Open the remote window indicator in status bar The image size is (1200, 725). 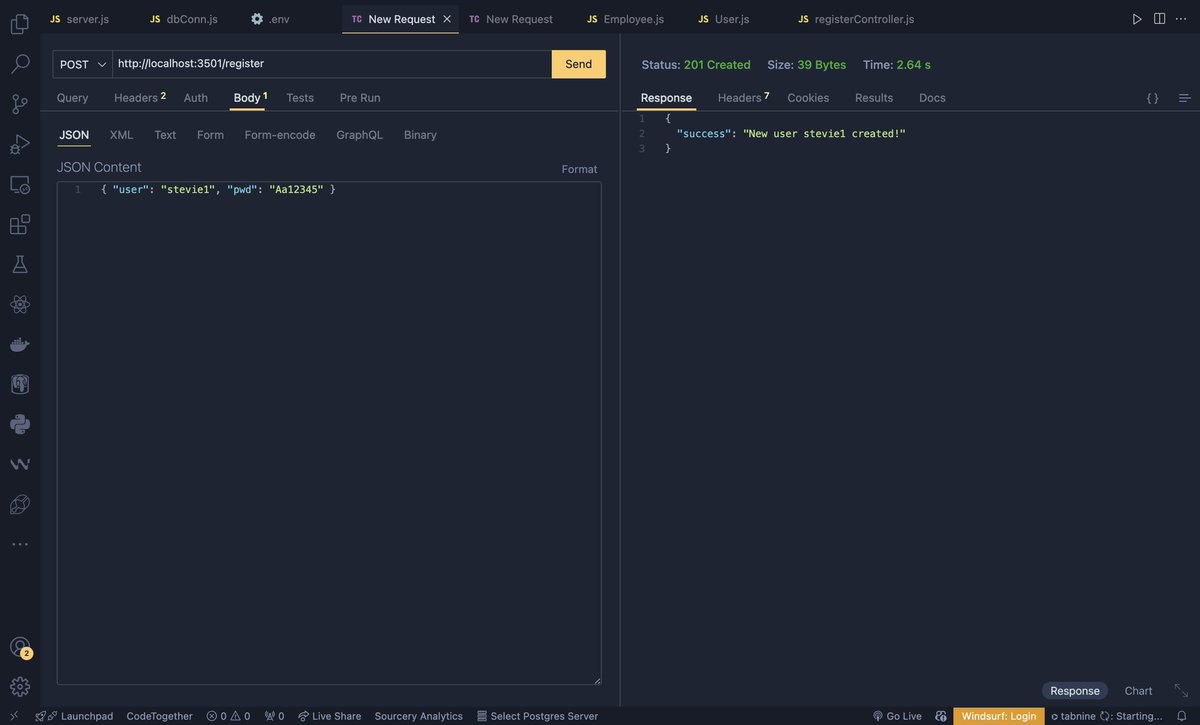click(14, 716)
